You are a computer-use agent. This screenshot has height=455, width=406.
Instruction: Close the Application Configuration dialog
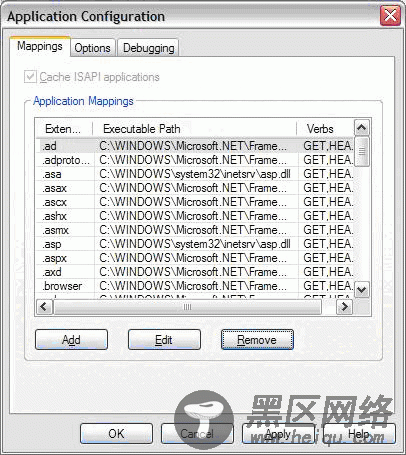pyautogui.click(x=390, y=15)
